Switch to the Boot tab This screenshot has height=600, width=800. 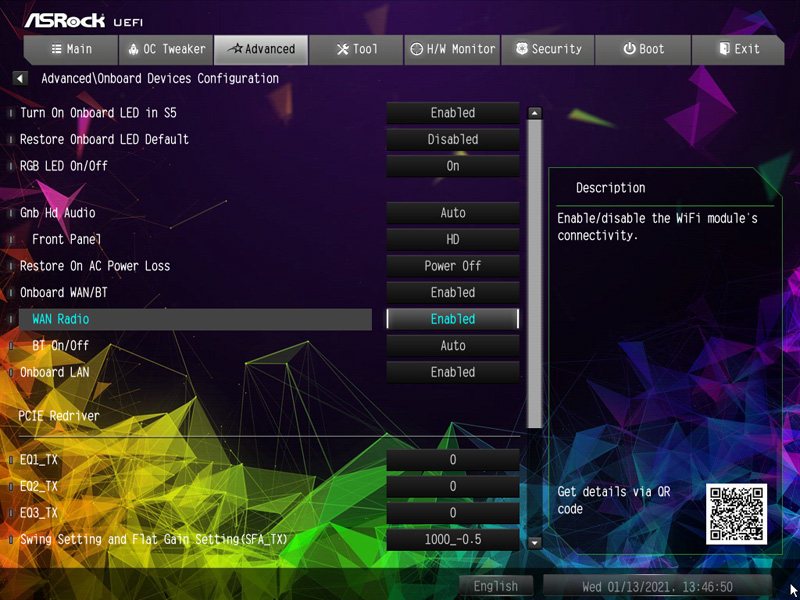click(x=643, y=49)
